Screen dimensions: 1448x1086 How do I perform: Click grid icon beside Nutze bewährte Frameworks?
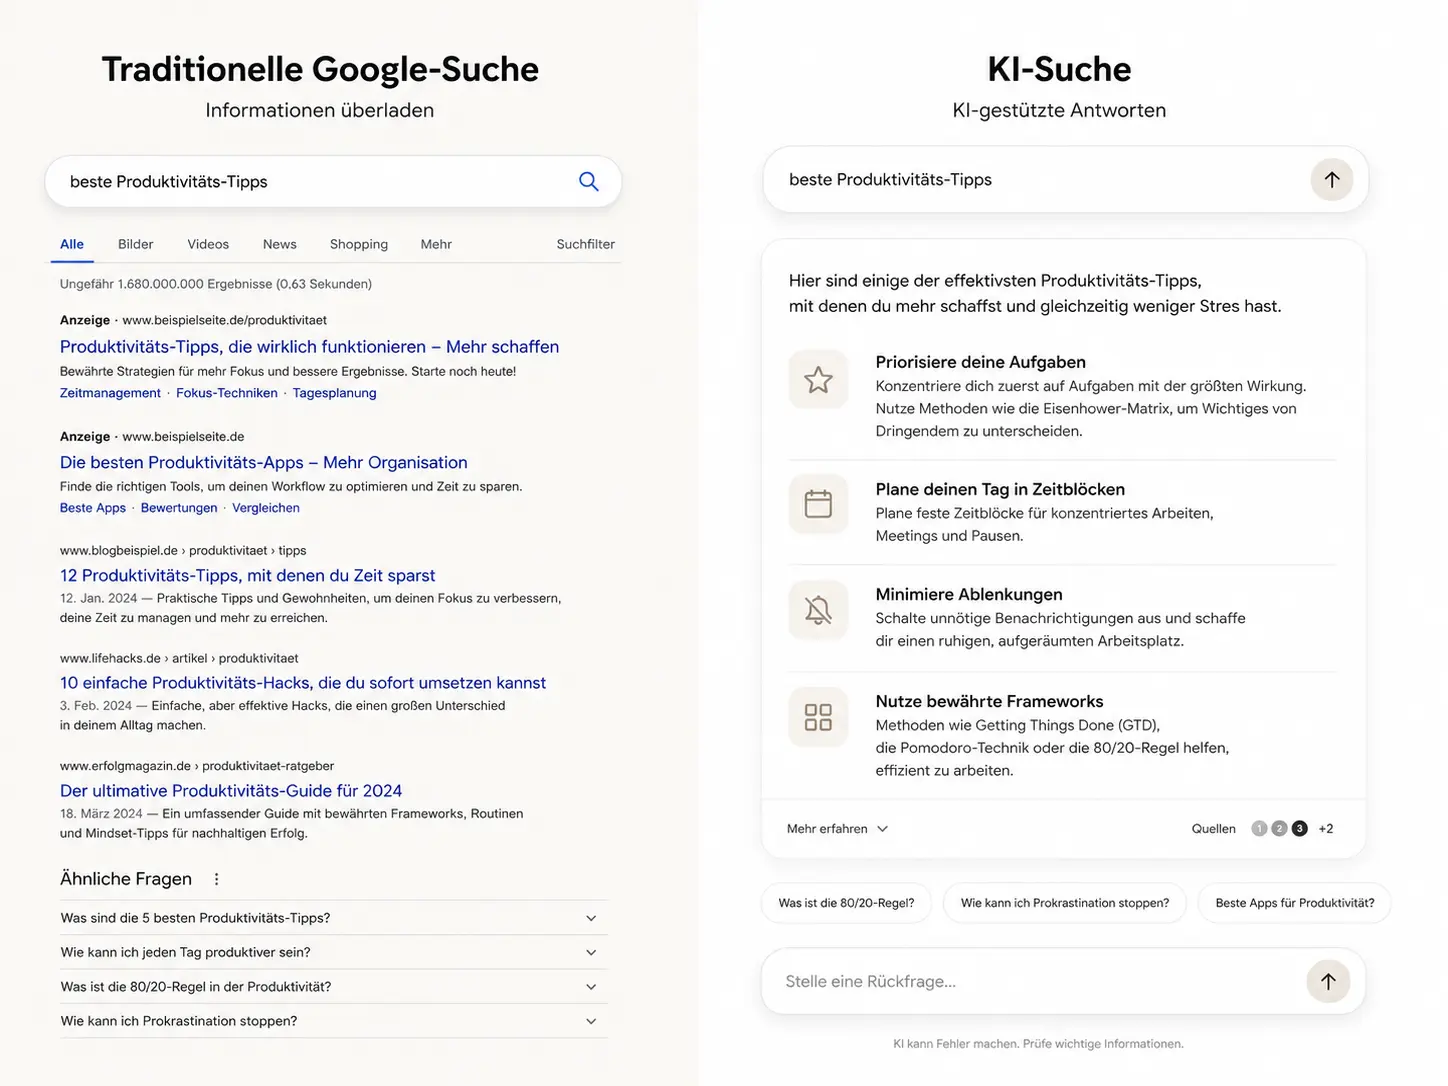(x=818, y=717)
